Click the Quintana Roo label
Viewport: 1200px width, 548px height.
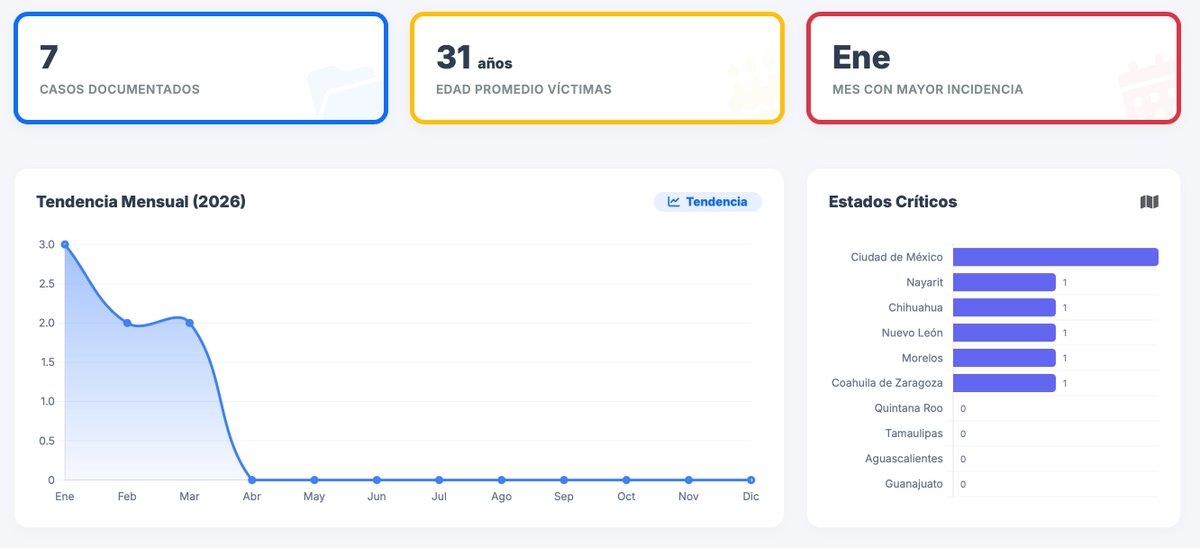pos(908,408)
